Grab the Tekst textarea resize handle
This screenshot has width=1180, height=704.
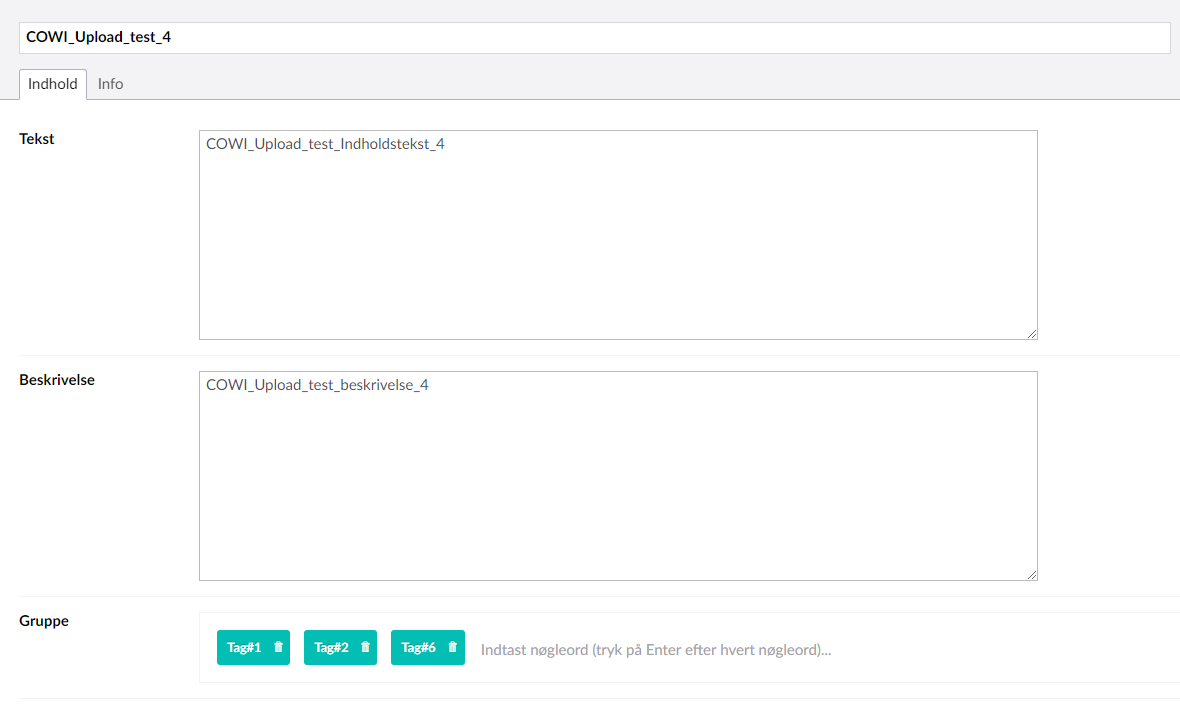click(1031, 333)
